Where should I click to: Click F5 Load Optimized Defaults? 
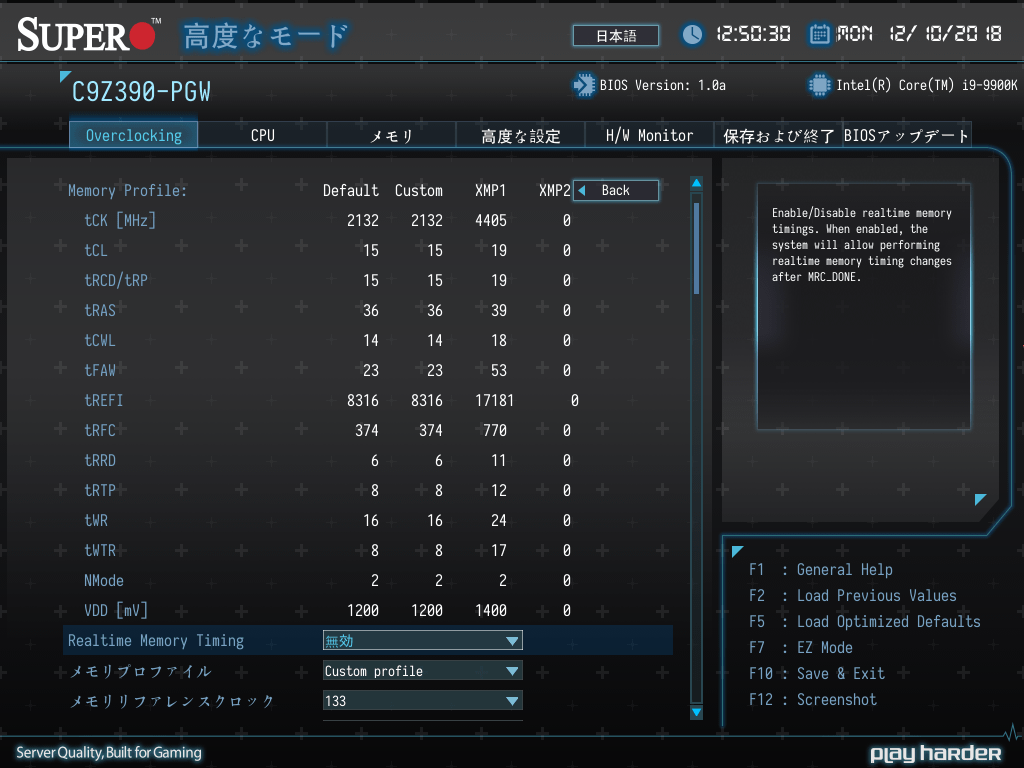(865, 622)
